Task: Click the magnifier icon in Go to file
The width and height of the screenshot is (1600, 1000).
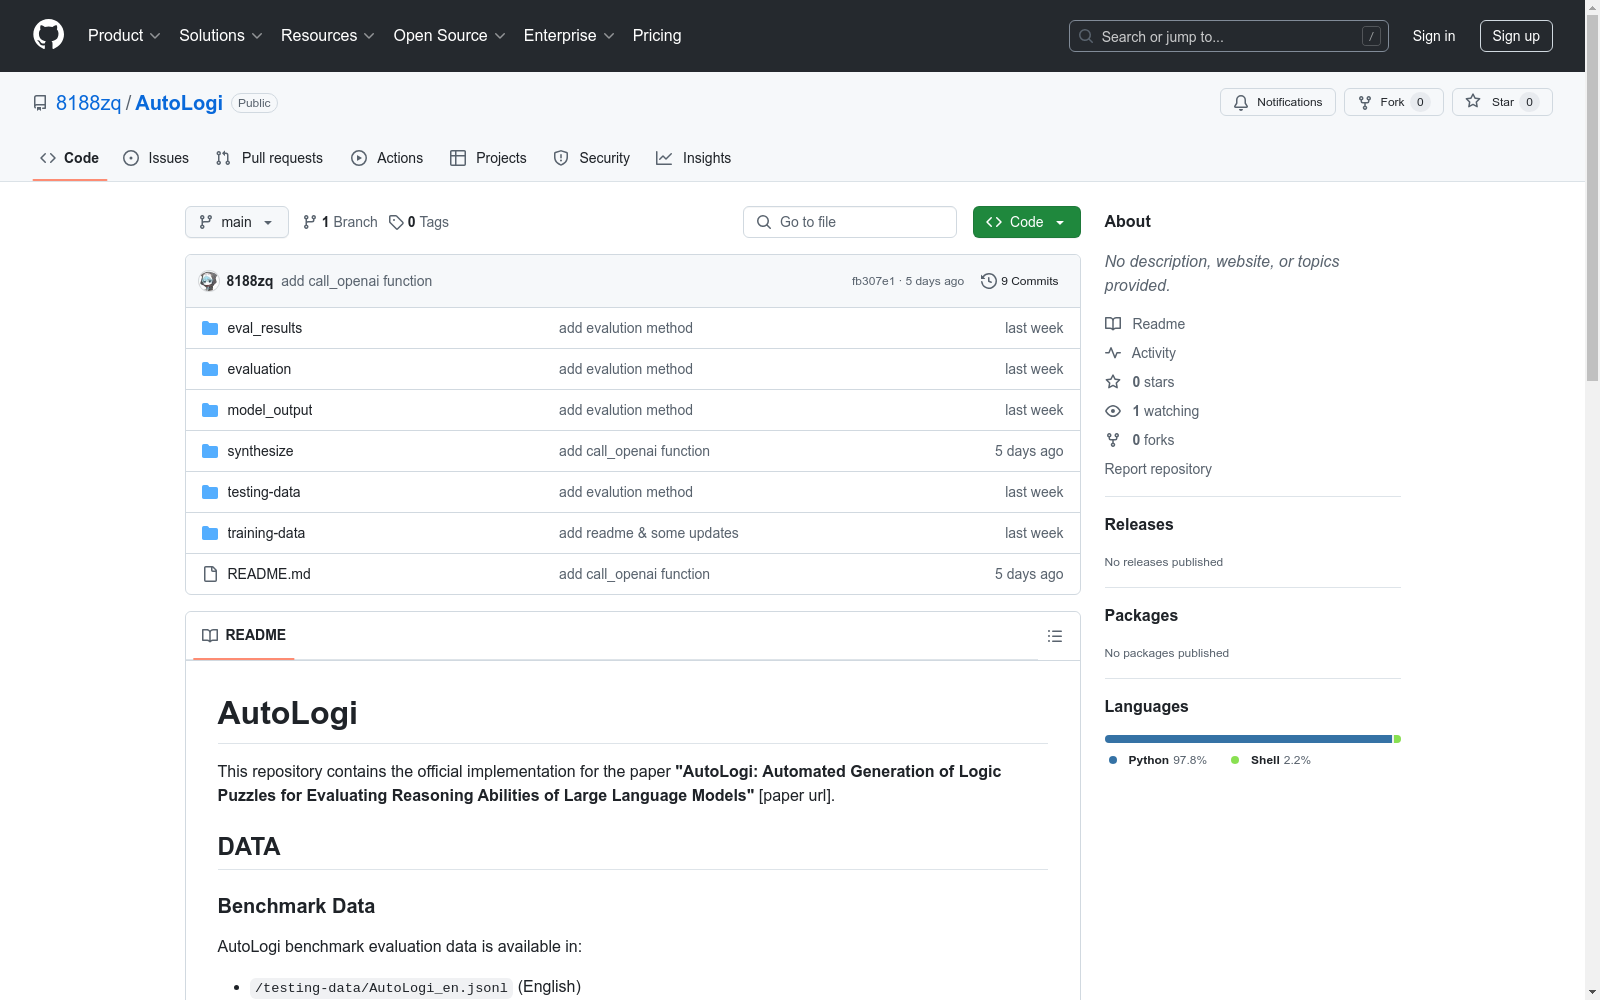Action: click(x=764, y=222)
